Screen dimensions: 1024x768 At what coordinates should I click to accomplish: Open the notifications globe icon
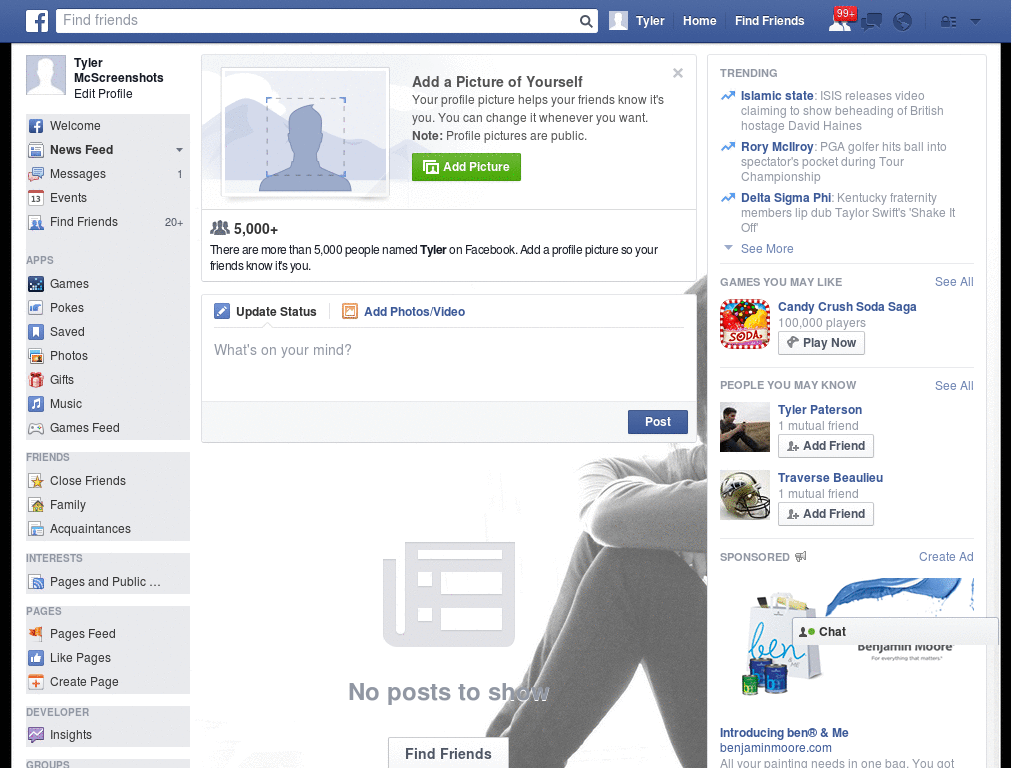[903, 22]
